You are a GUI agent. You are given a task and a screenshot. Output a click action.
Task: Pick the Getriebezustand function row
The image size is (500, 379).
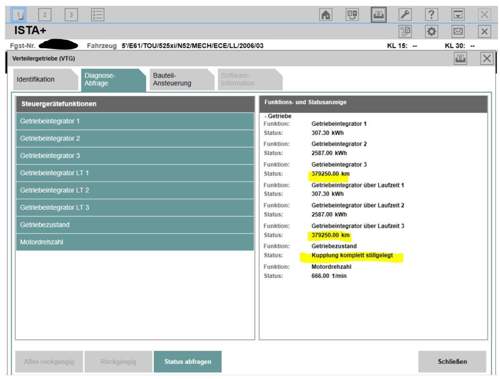pyautogui.click(x=135, y=225)
